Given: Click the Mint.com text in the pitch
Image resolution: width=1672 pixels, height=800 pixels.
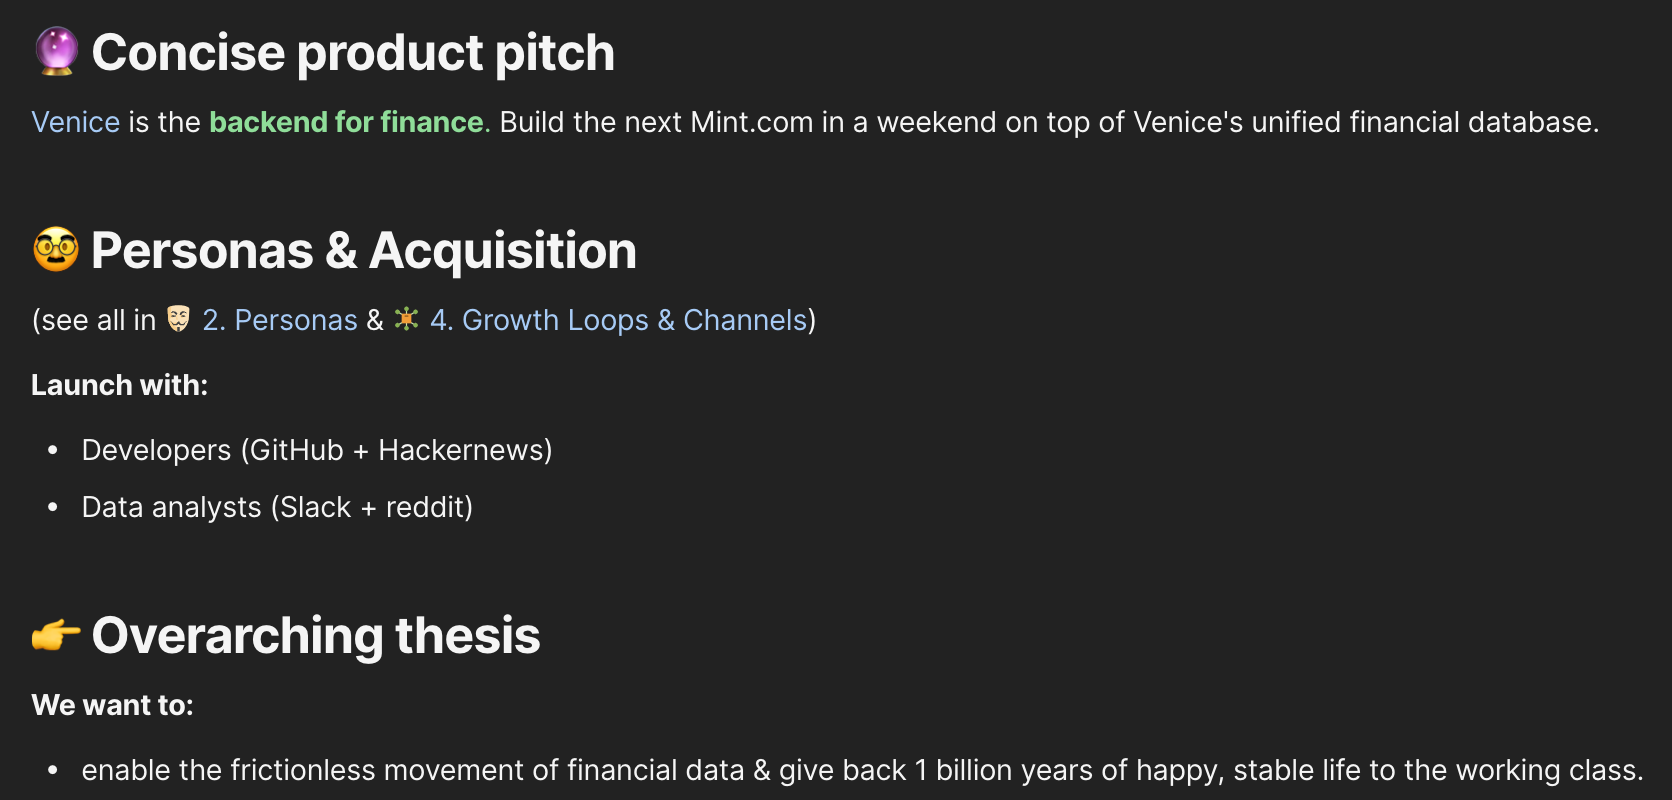Looking at the screenshot, I should click(x=751, y=122).
